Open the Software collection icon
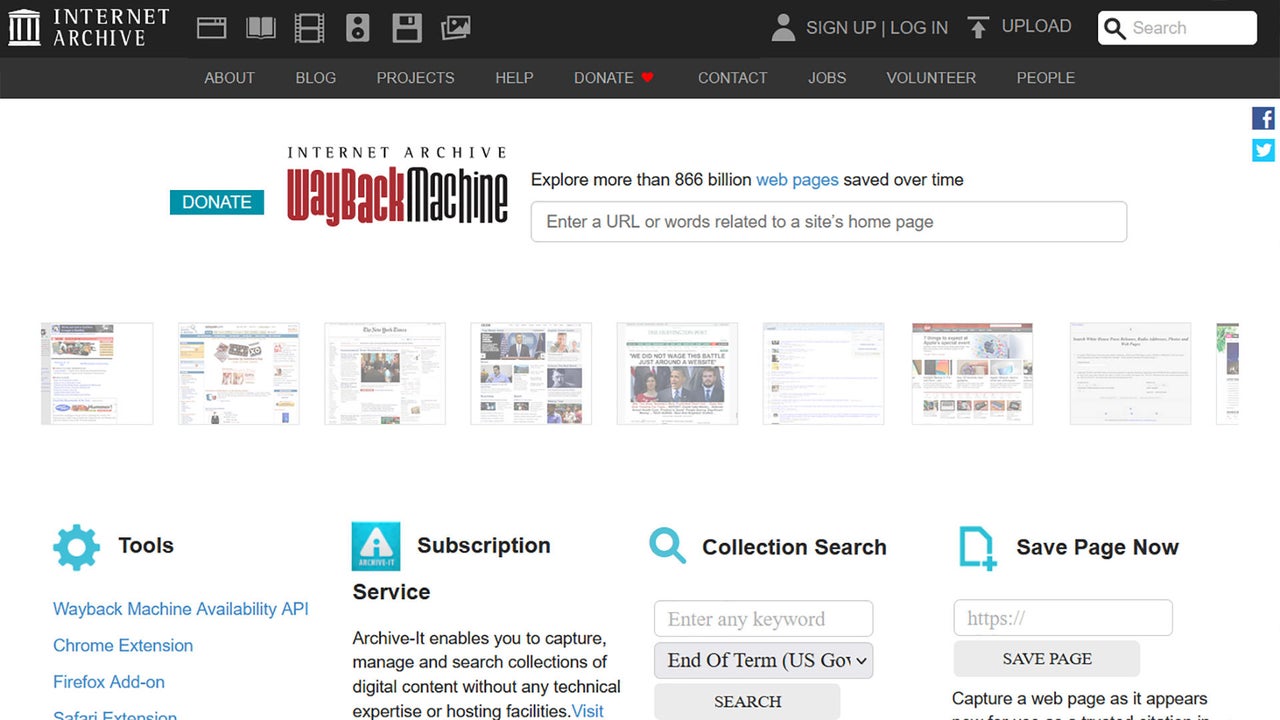Viewport: 1280px width, 720px height. [407, 27]
